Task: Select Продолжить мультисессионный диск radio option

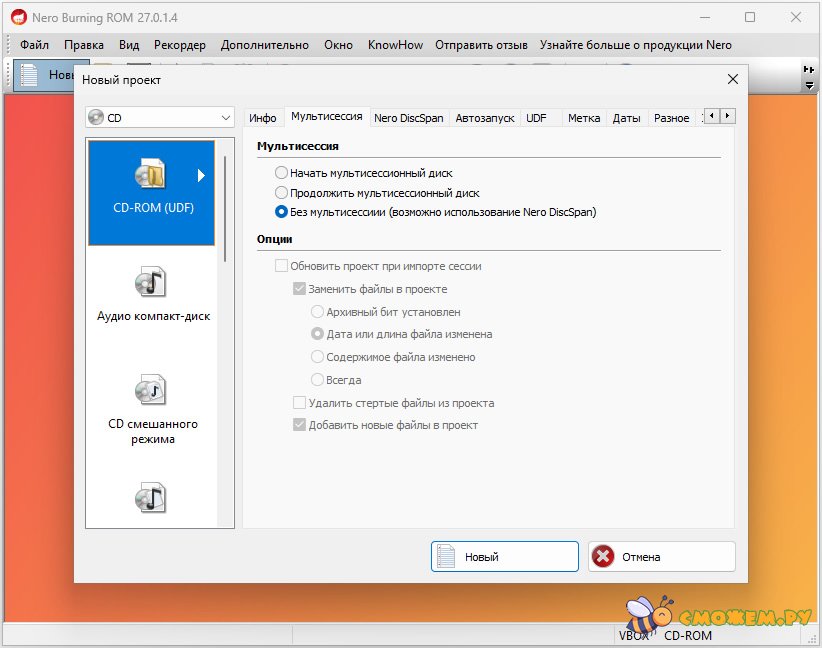Action: 282,193
